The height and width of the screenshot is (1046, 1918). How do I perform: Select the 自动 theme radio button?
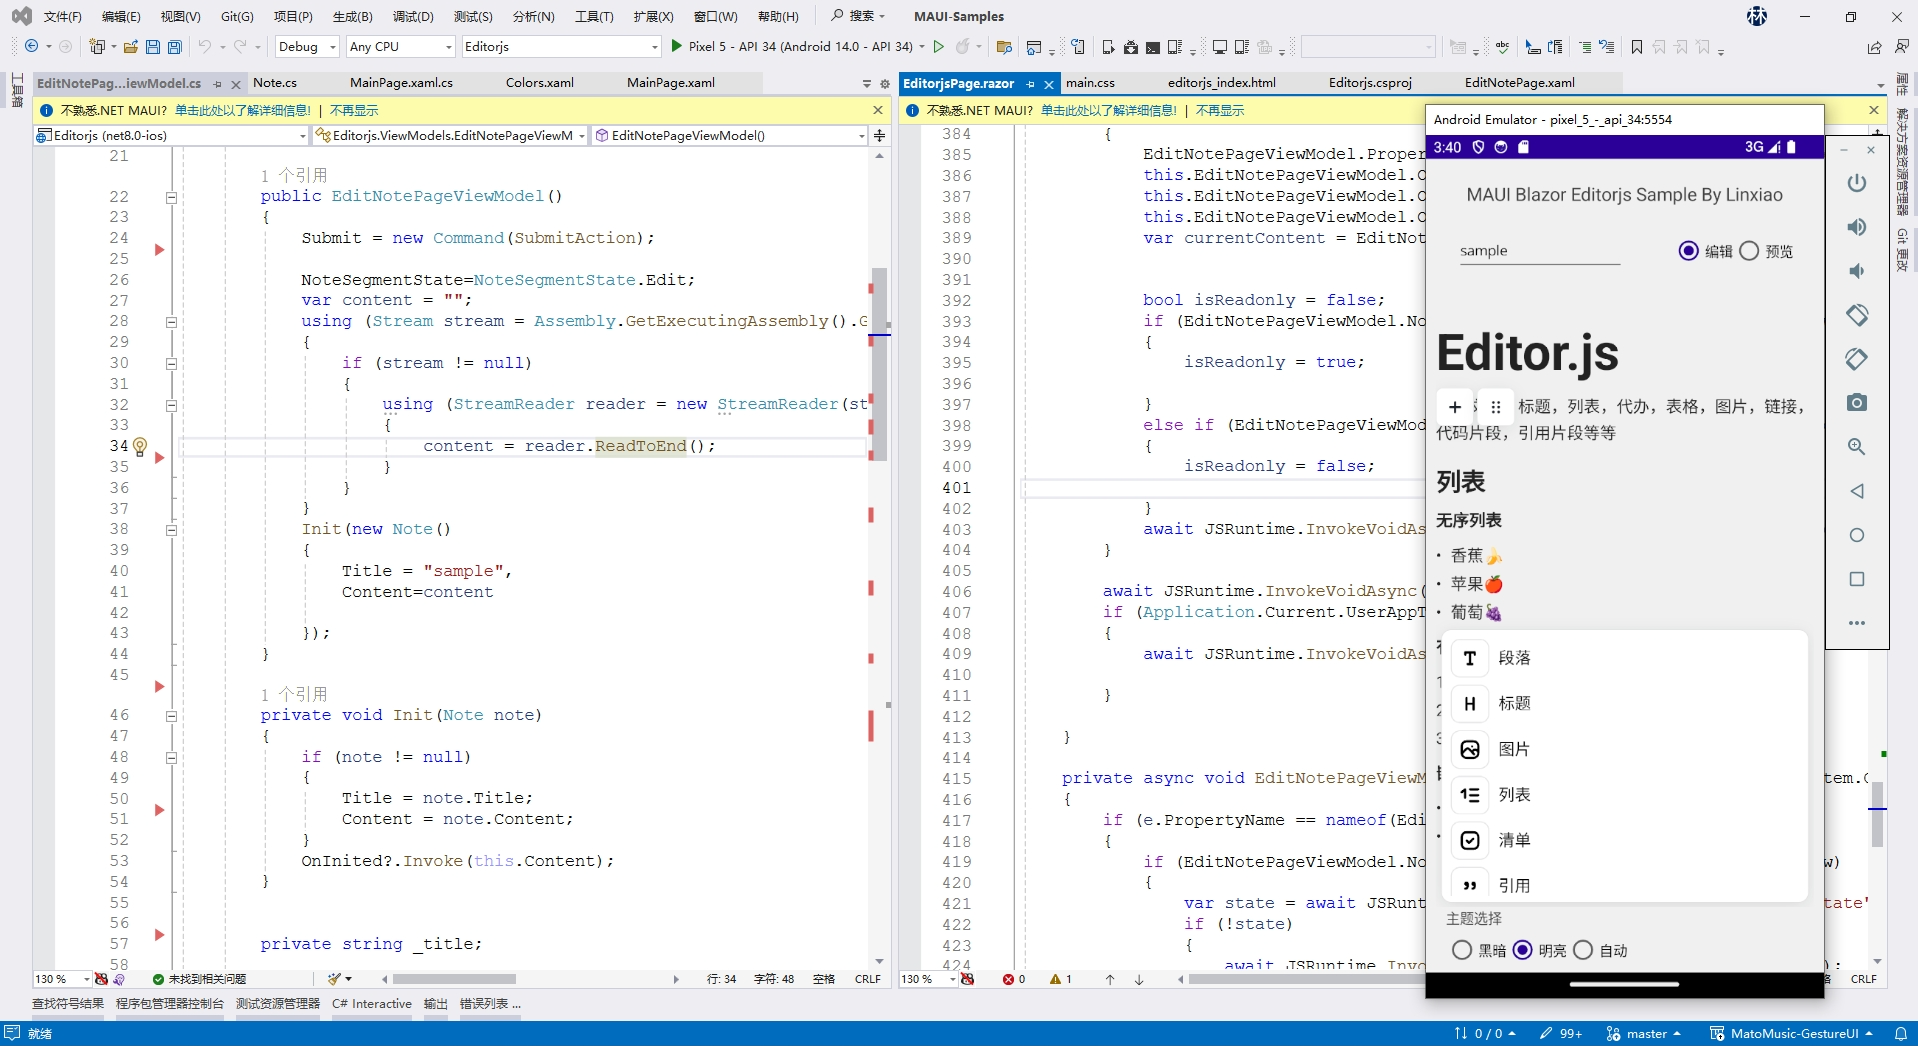click(1581, 950)
